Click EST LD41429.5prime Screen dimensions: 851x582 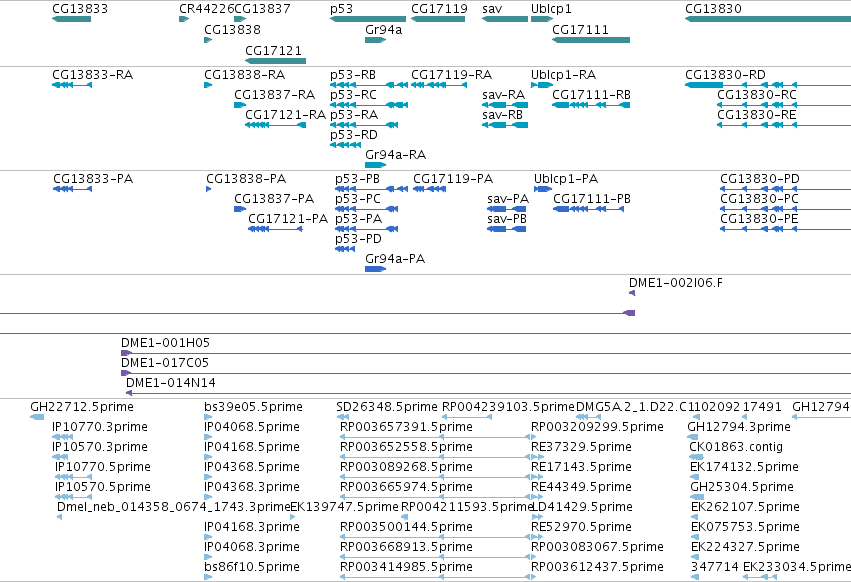(x=538, y=517)
